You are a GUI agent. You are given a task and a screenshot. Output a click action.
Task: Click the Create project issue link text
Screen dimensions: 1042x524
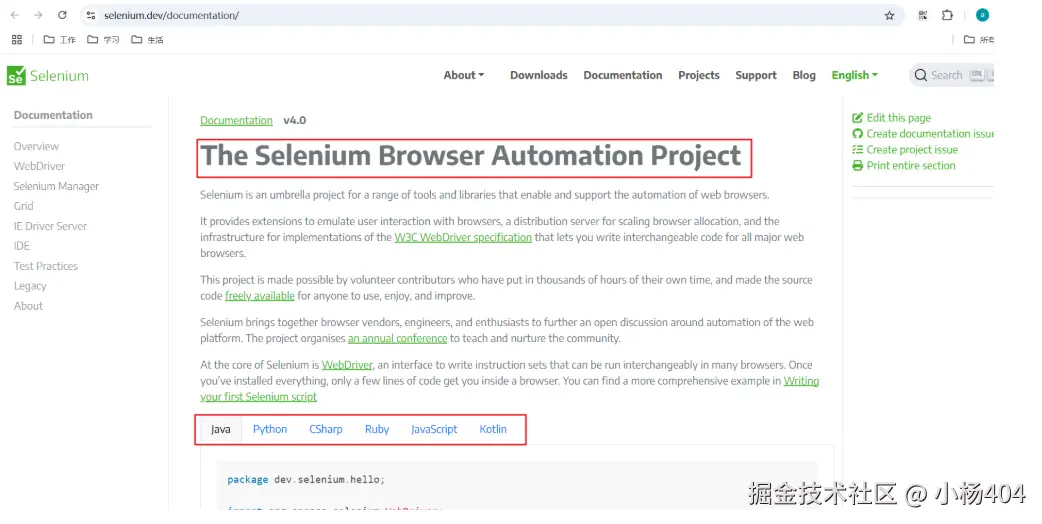tap(912, 149)
